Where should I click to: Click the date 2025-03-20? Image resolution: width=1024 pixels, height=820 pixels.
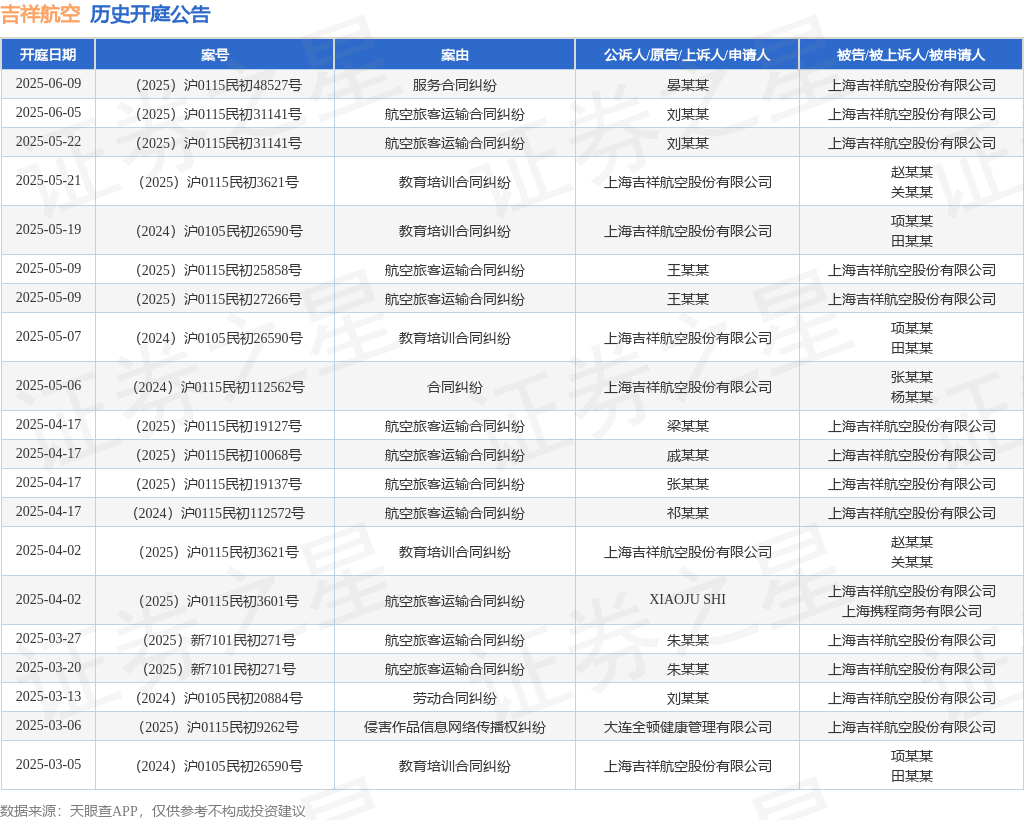(x=48, y=667)
